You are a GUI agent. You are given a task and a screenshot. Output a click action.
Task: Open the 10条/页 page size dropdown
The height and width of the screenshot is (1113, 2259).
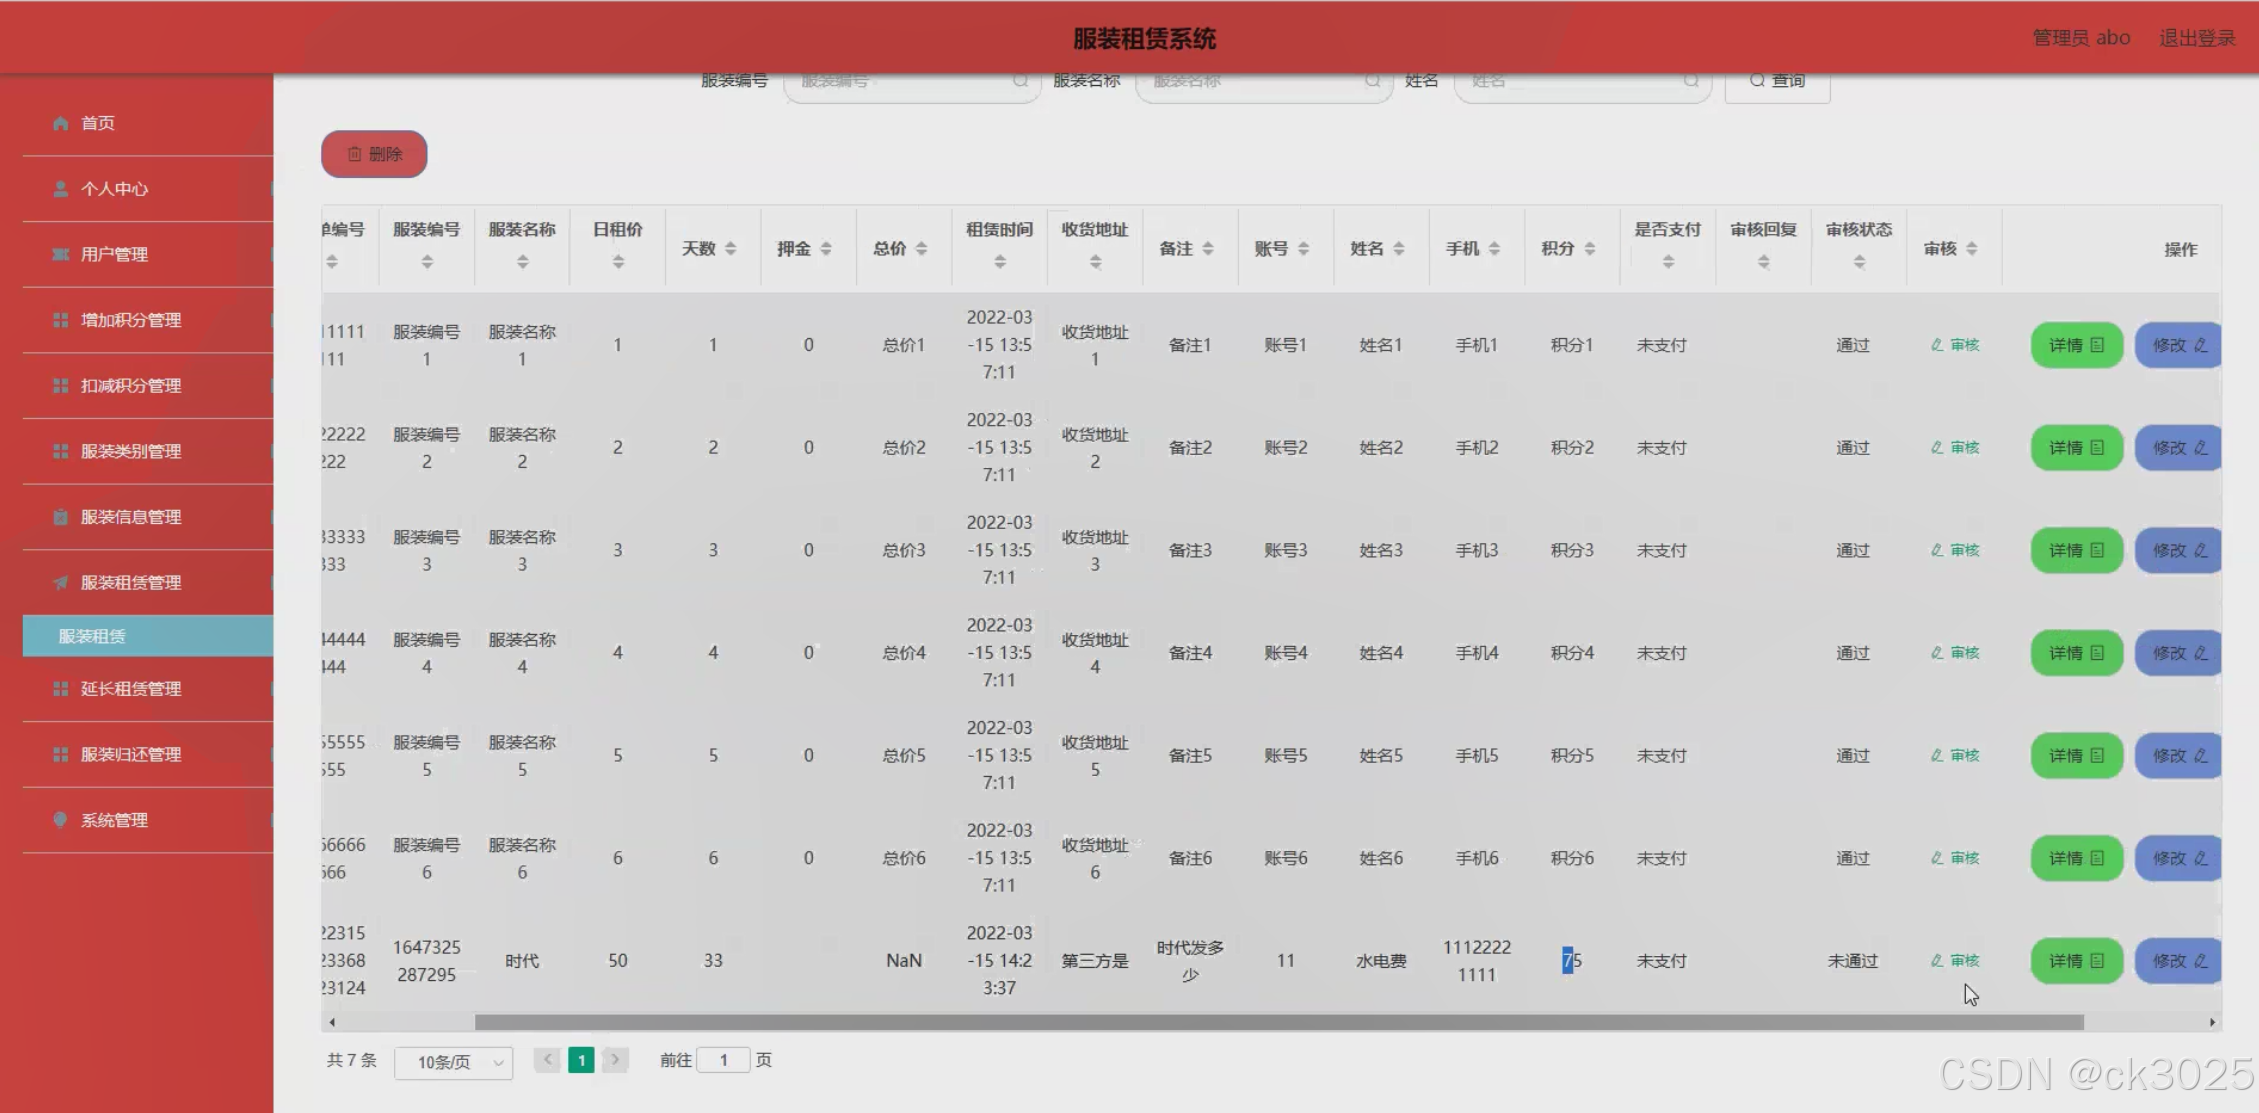pyautogui.click(x=454, y=1062)
